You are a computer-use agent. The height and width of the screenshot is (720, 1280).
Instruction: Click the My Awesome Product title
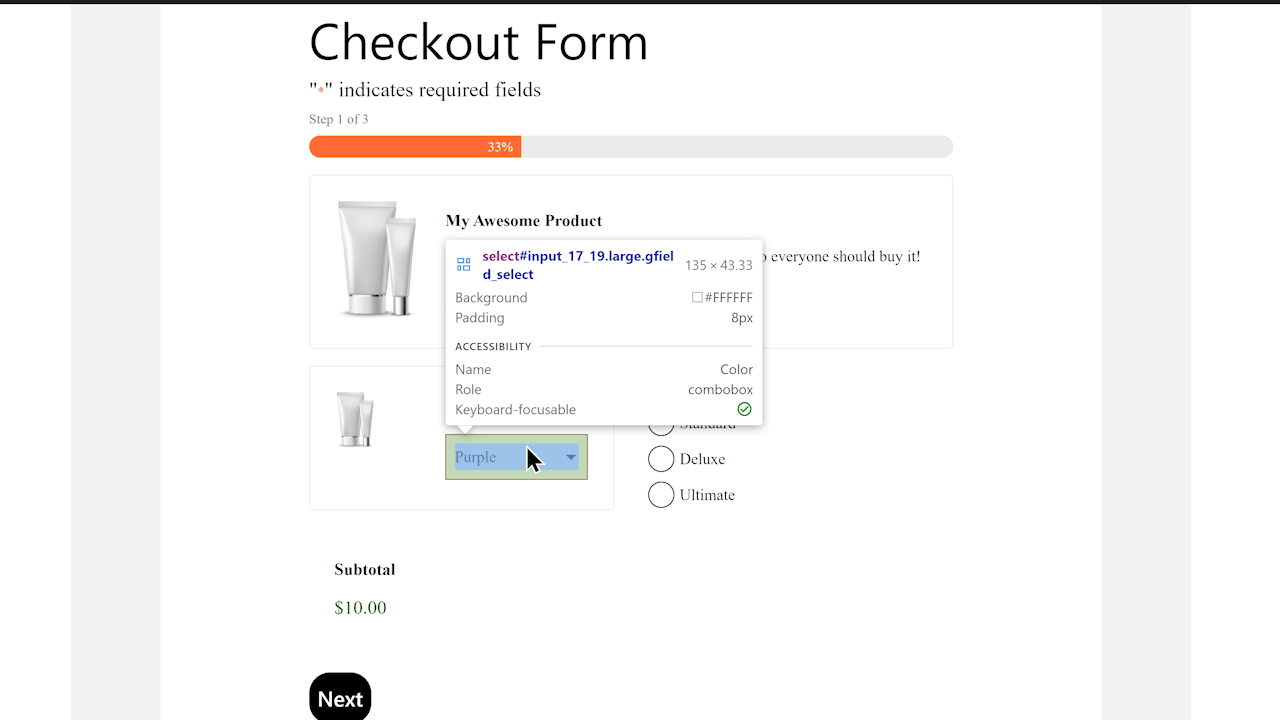(x=524, y=221)
